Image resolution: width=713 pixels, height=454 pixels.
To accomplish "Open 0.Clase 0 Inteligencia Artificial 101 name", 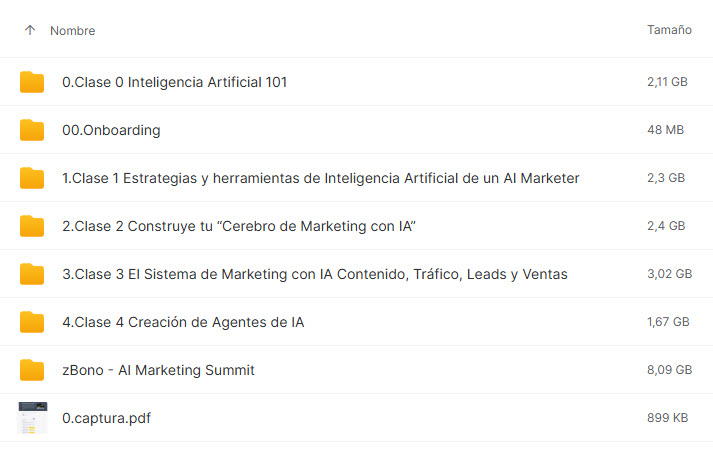I will (175, 82).
